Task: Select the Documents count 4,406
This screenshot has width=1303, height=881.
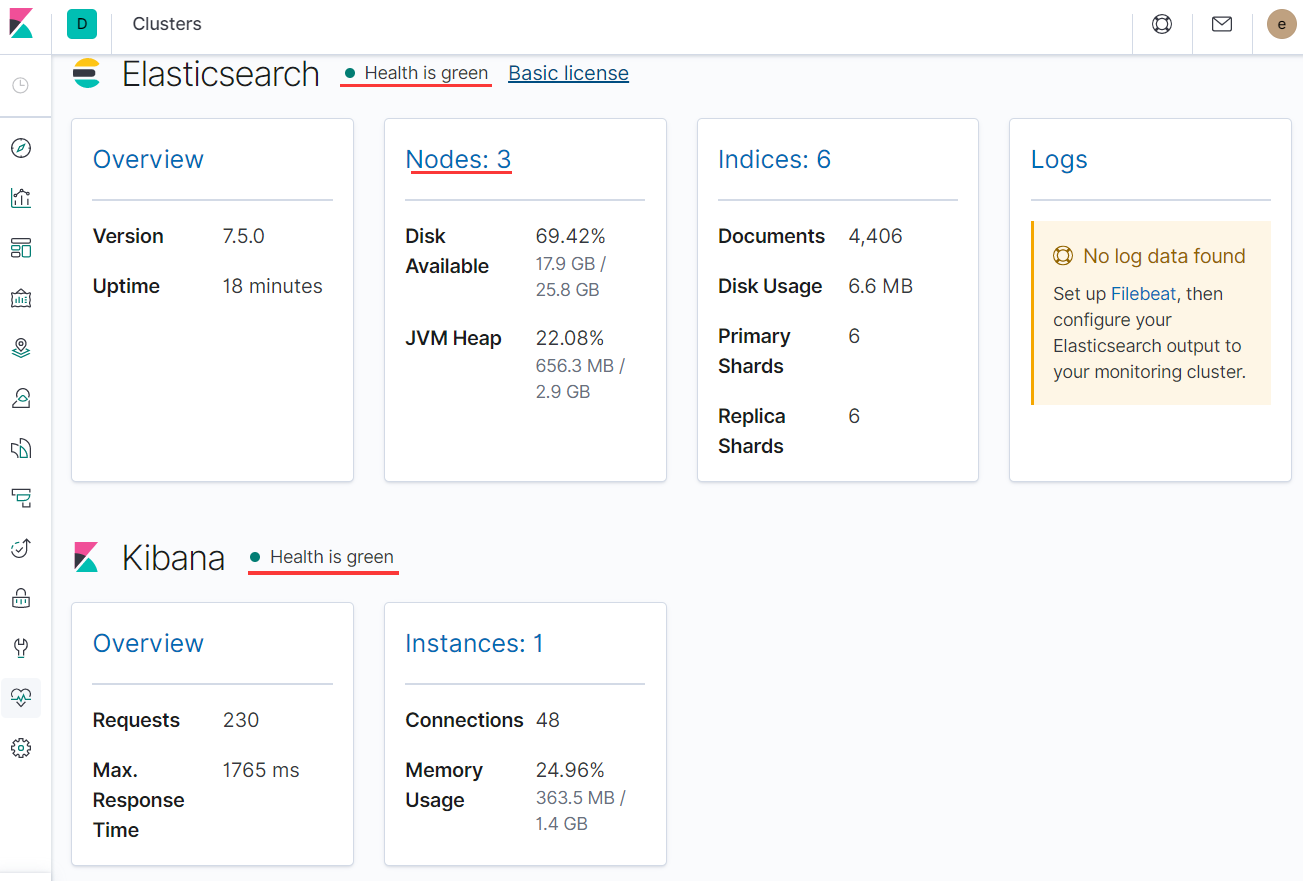Action: pyautogui.click(x=875, y=236)
